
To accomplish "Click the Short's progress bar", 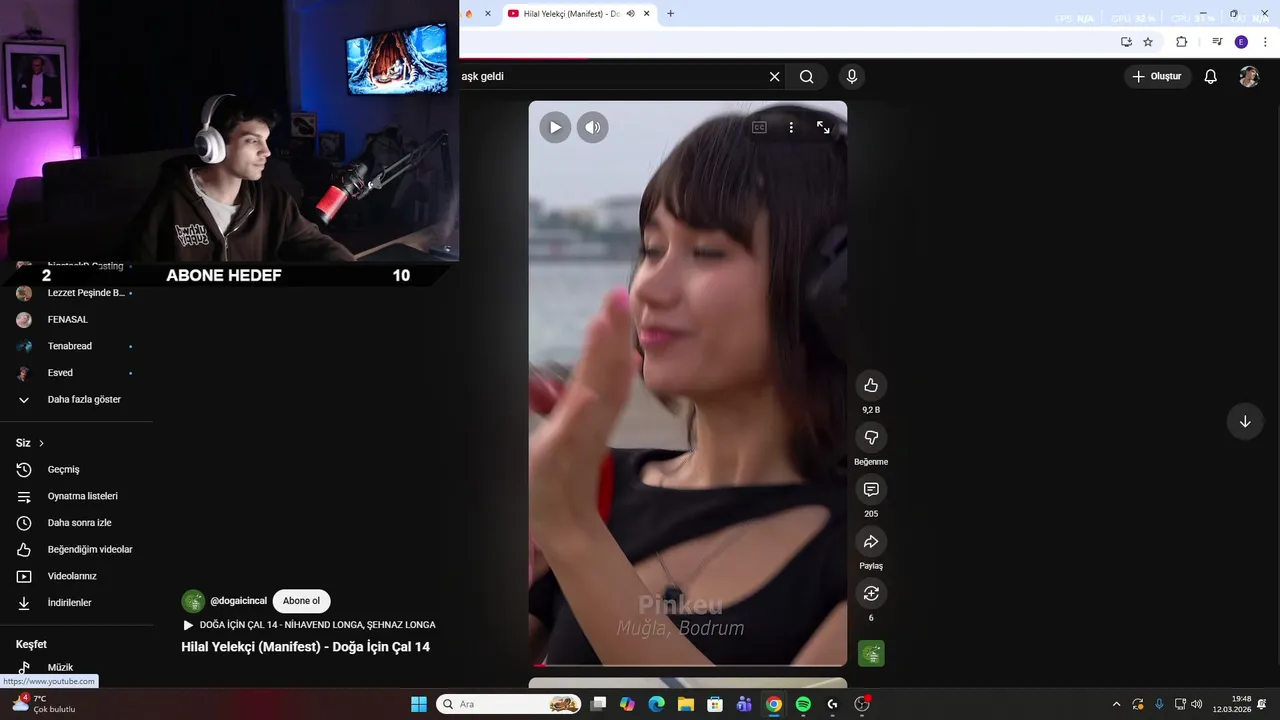I will click(688, 664).
